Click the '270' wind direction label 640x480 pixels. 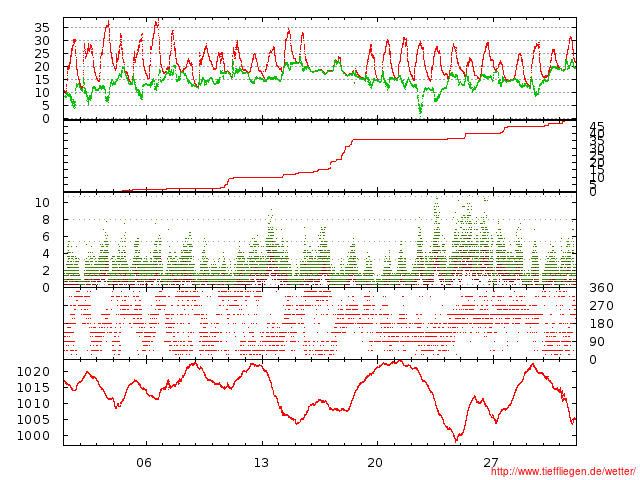pyautogui.click(x=601, y=306)
